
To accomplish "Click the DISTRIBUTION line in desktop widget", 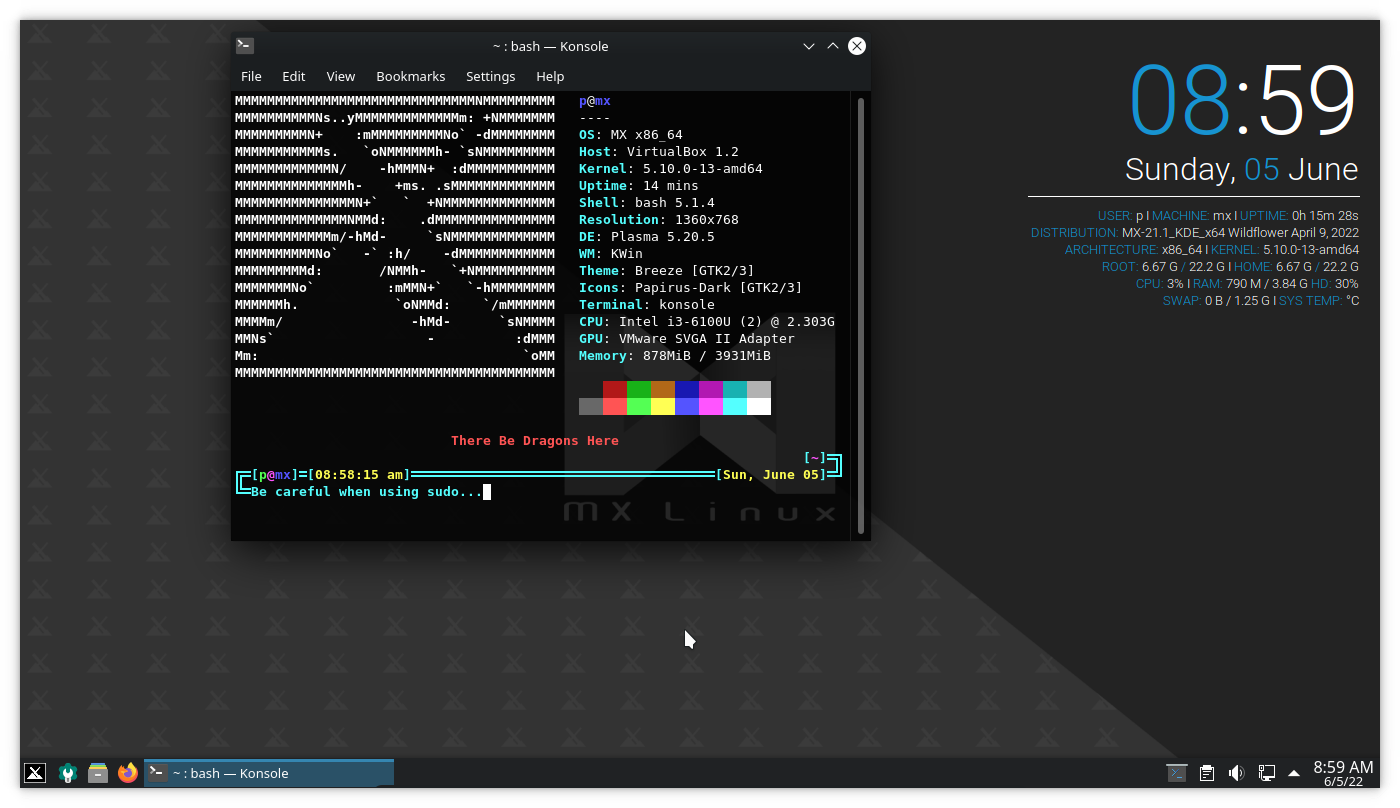I will [x=1195, y=233].
